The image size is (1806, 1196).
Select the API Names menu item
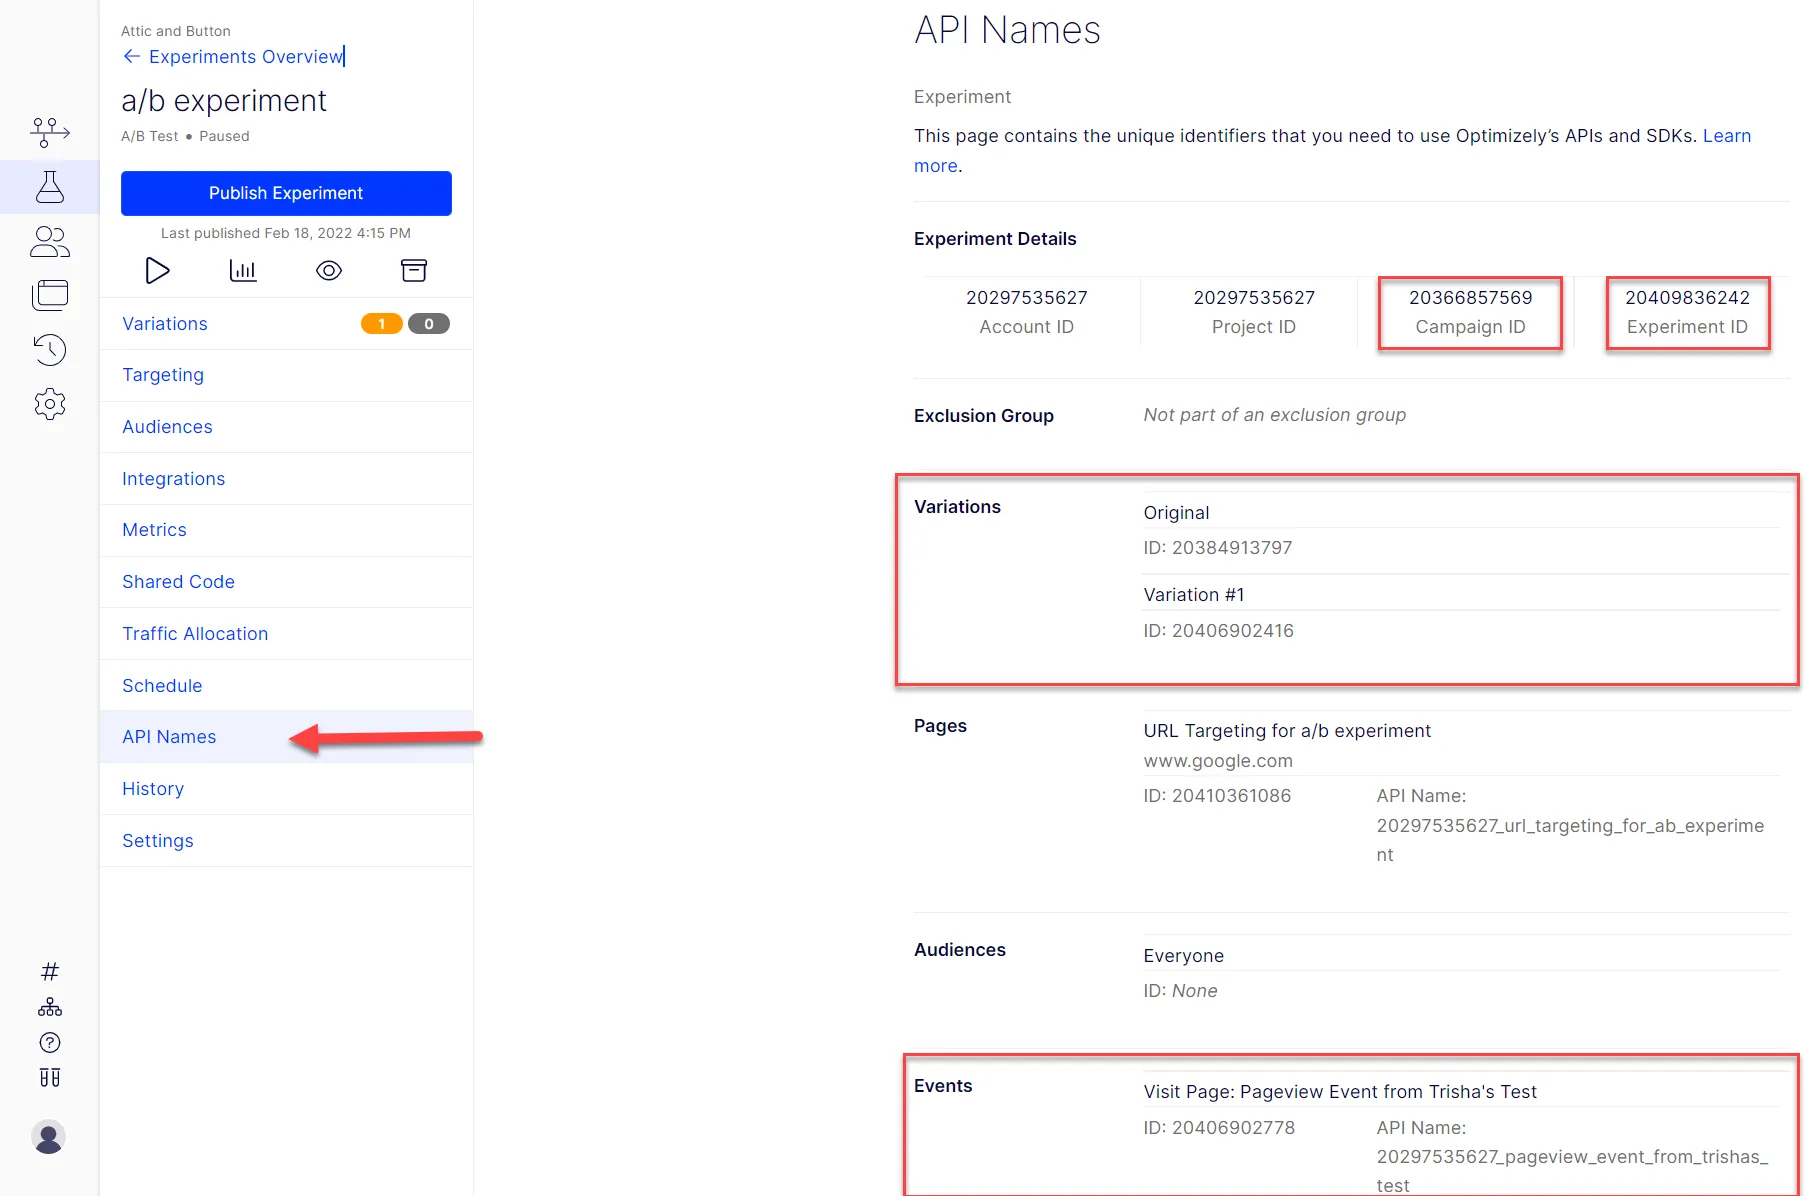(286, 737)
